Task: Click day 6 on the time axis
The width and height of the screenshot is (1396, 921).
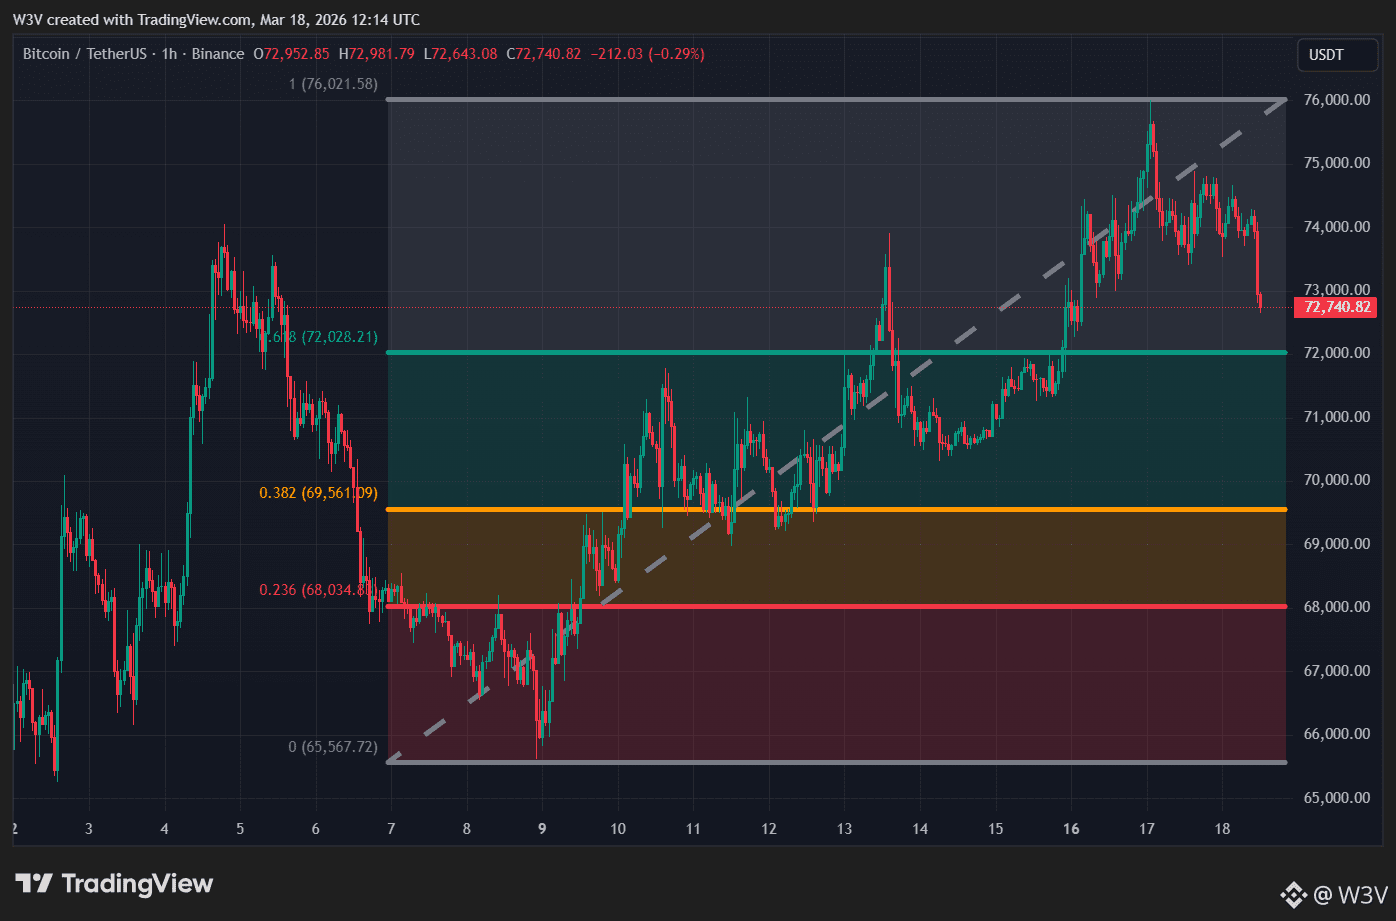Action: click(x=315, y=829)
